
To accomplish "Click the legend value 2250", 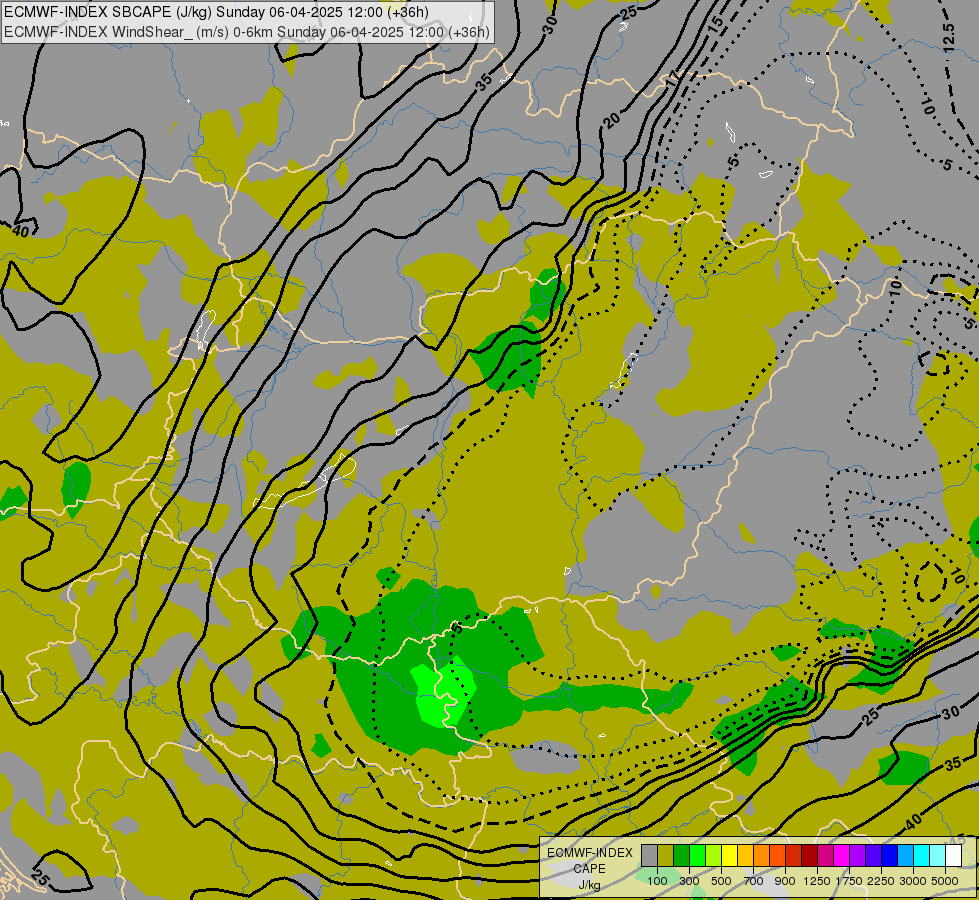I will 881,881.
